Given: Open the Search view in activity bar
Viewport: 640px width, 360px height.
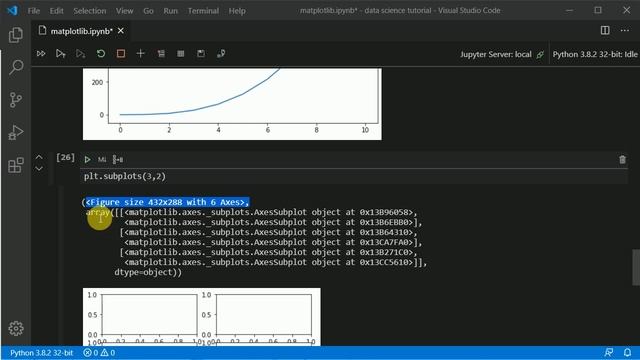Looking at the screenshot, I should (16, 67).
